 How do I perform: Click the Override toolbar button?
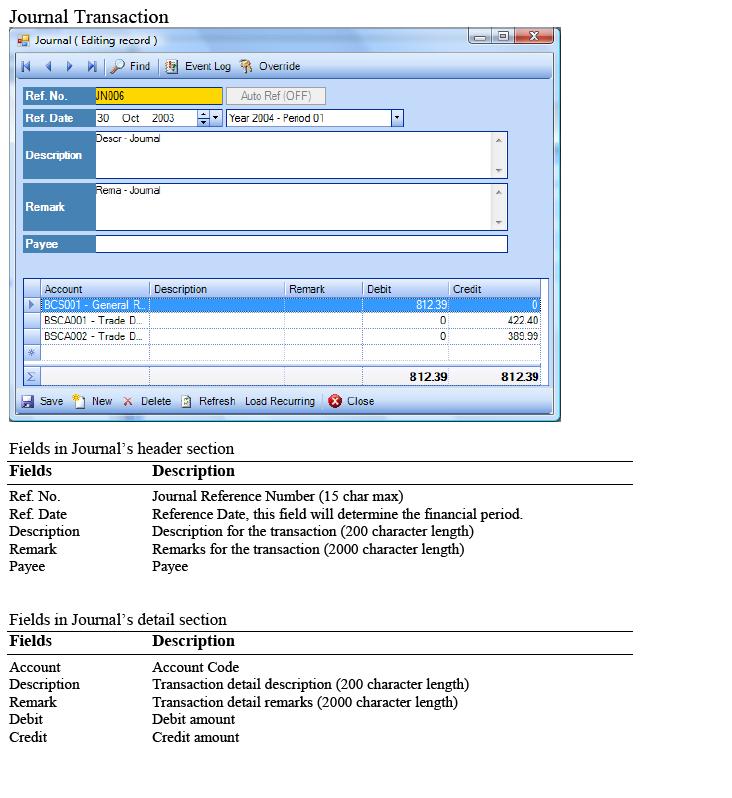tap(269, 66)
